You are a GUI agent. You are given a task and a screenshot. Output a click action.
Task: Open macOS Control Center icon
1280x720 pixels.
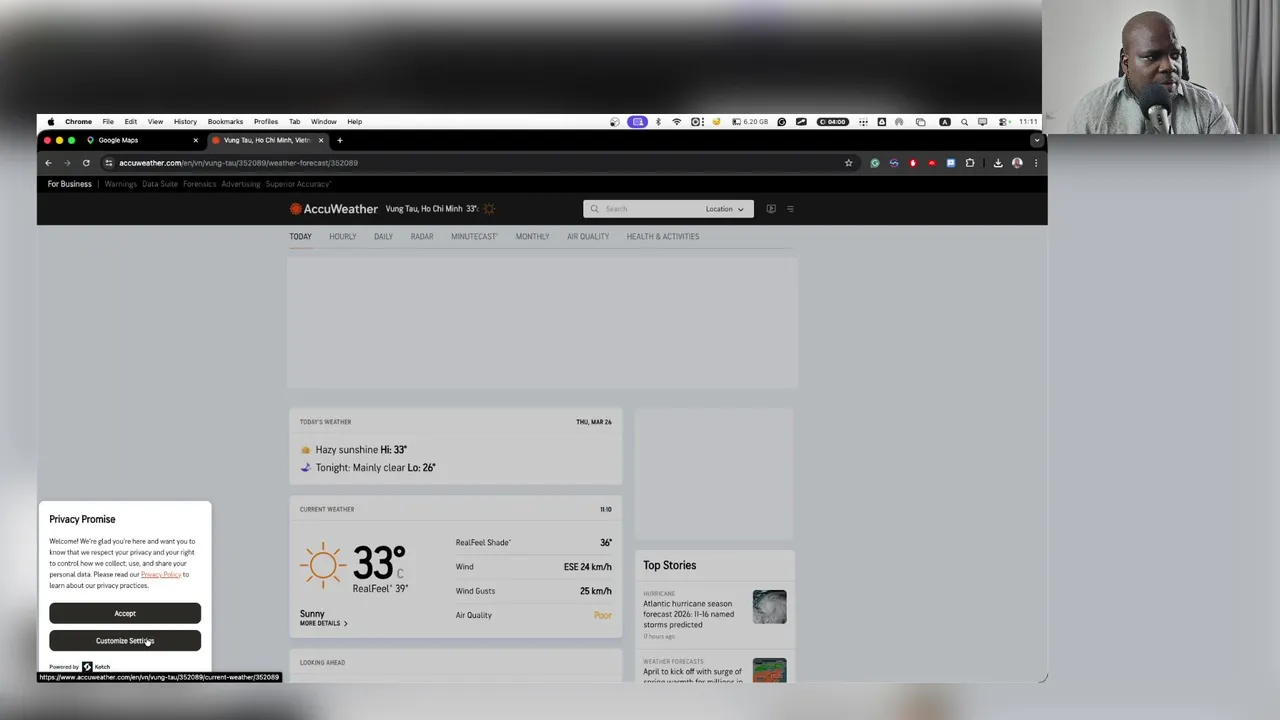pos(1002,122)
